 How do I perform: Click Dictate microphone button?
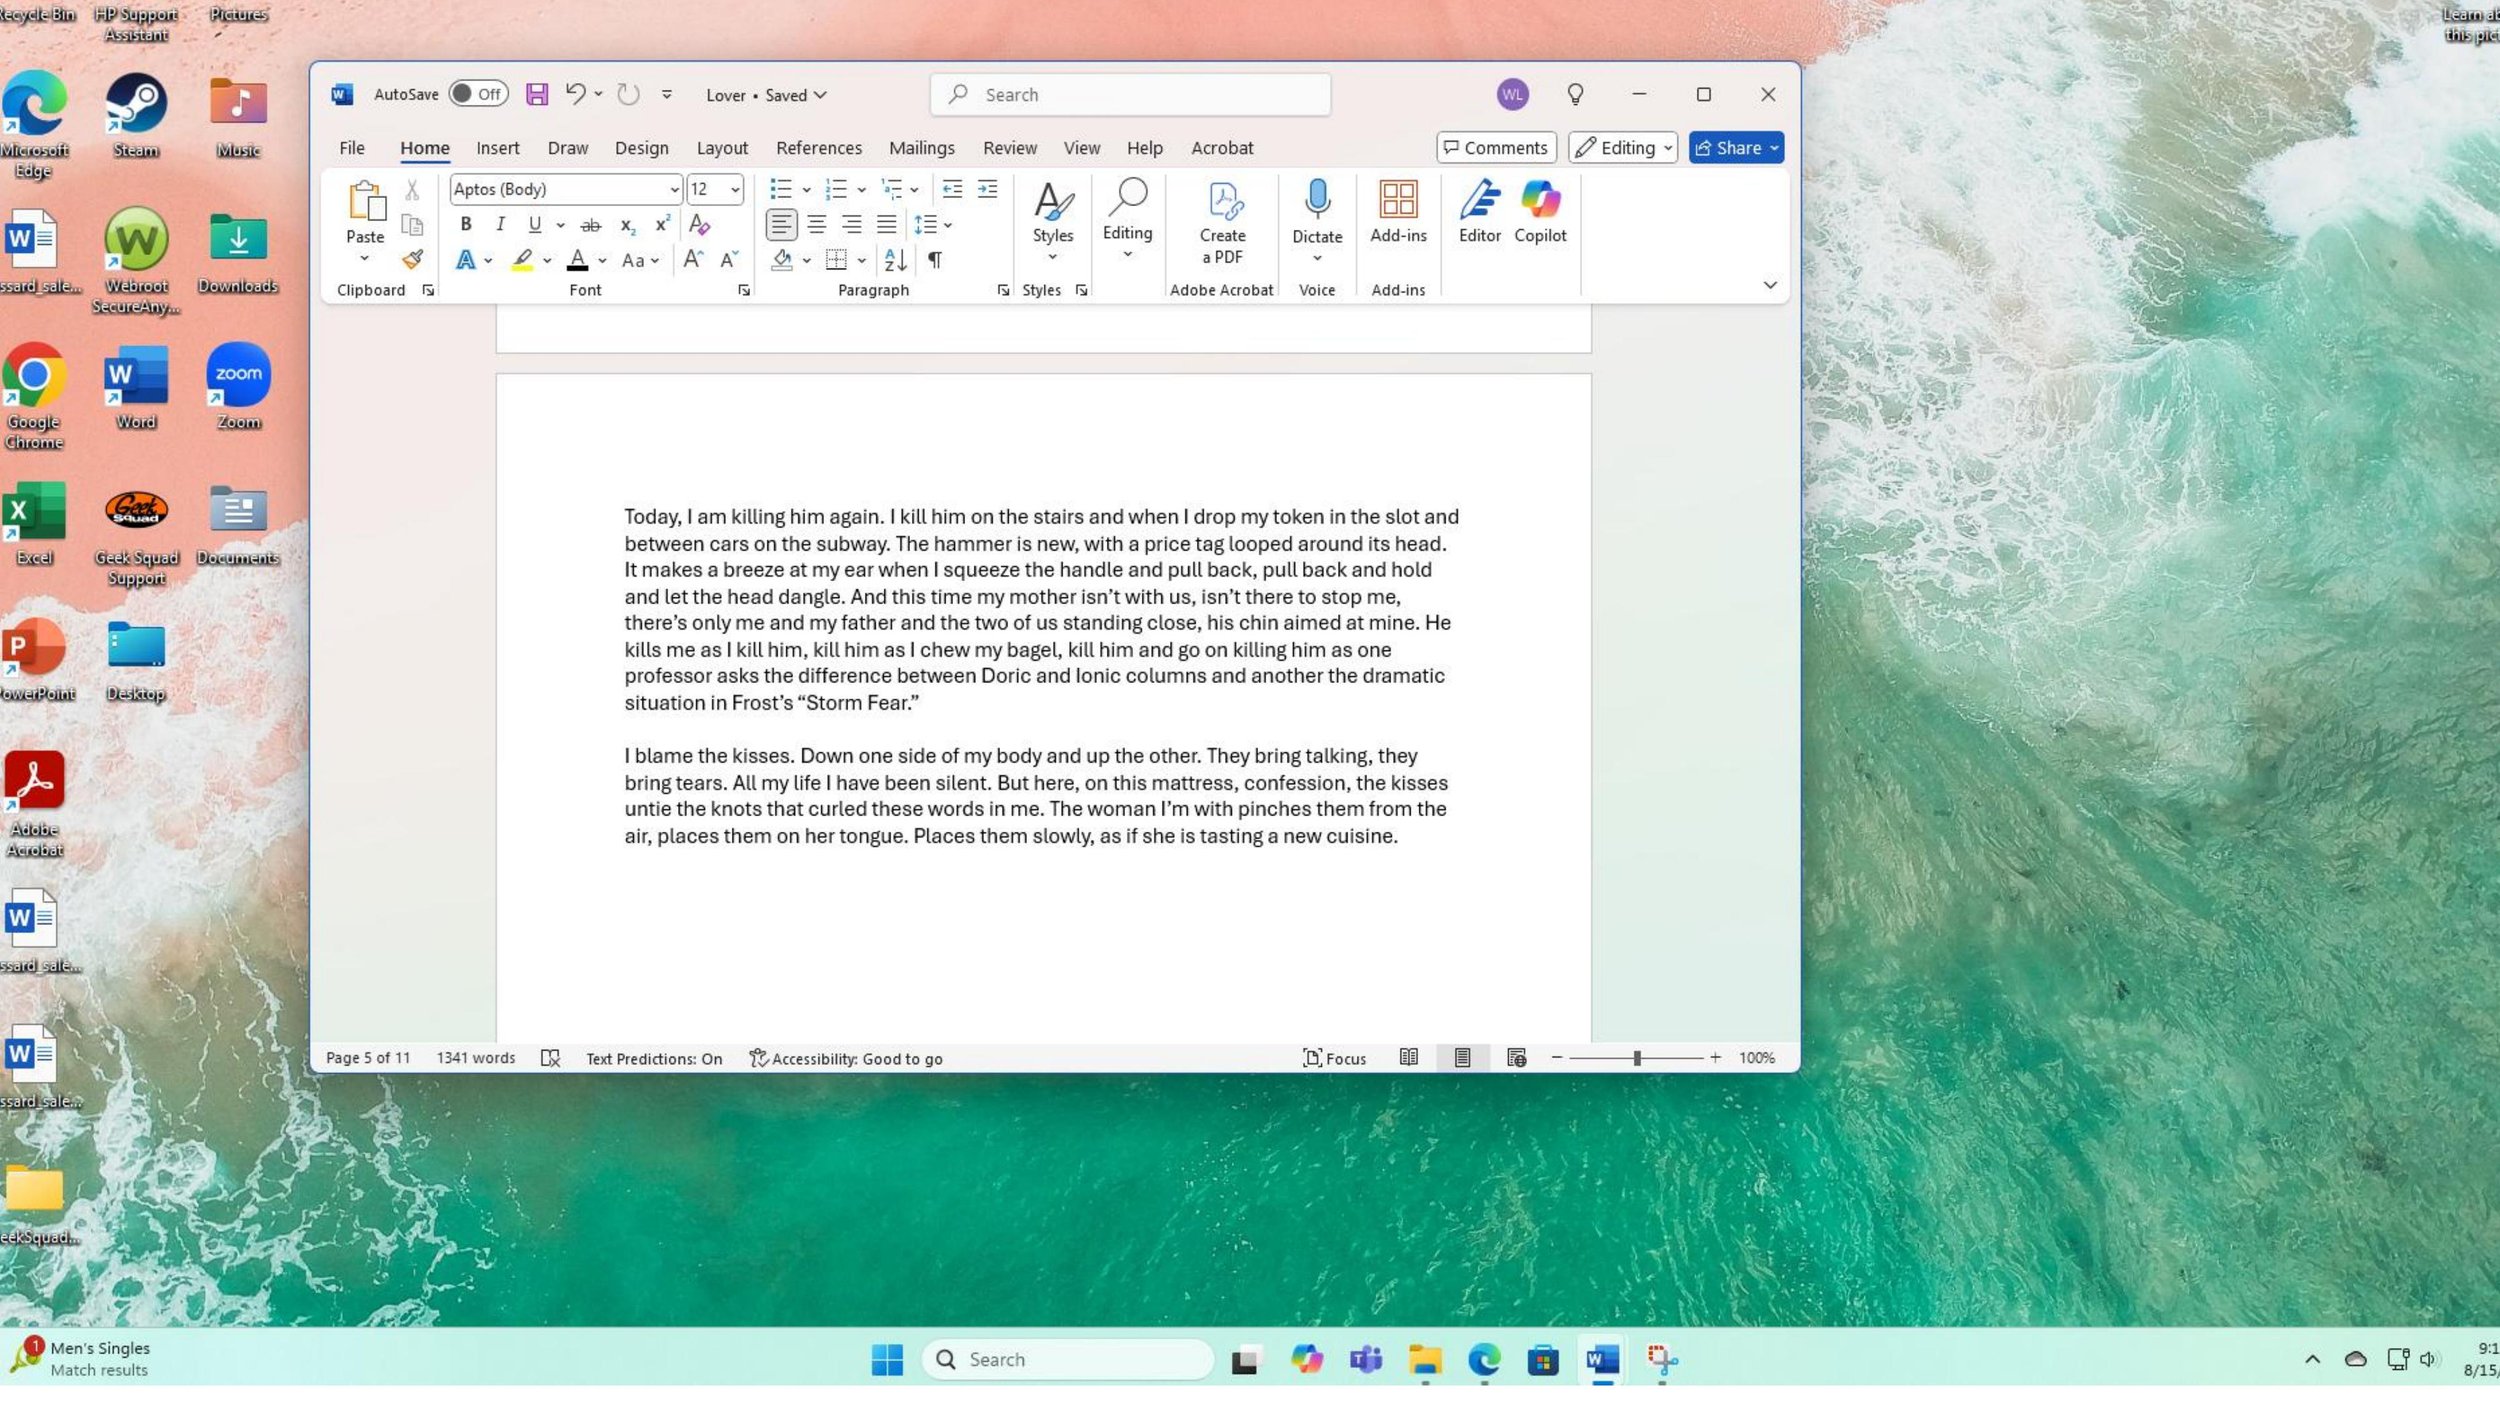tap(1317, 212)
